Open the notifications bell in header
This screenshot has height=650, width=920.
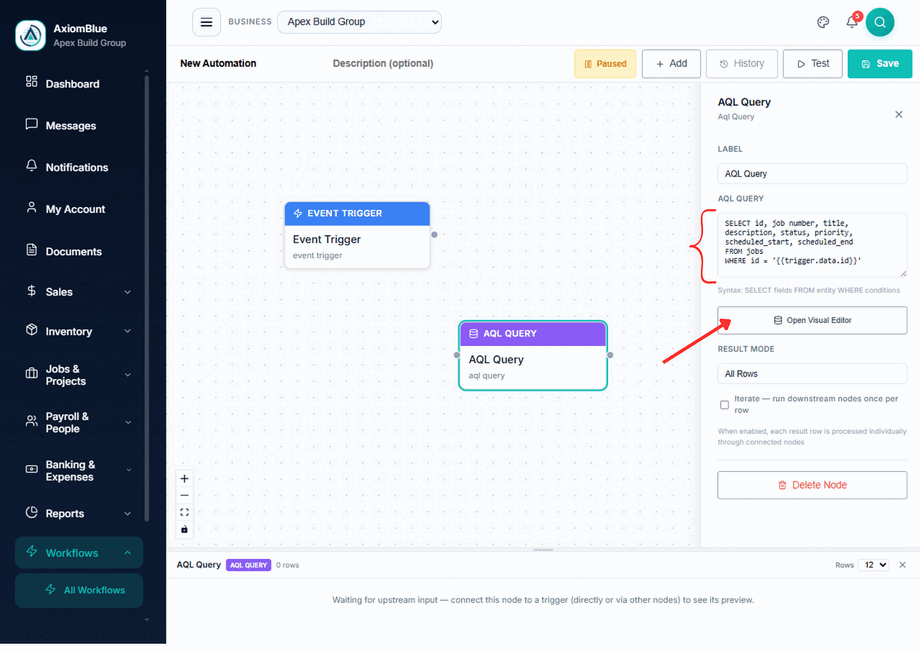pyautogui.click(x=852, y=22)
